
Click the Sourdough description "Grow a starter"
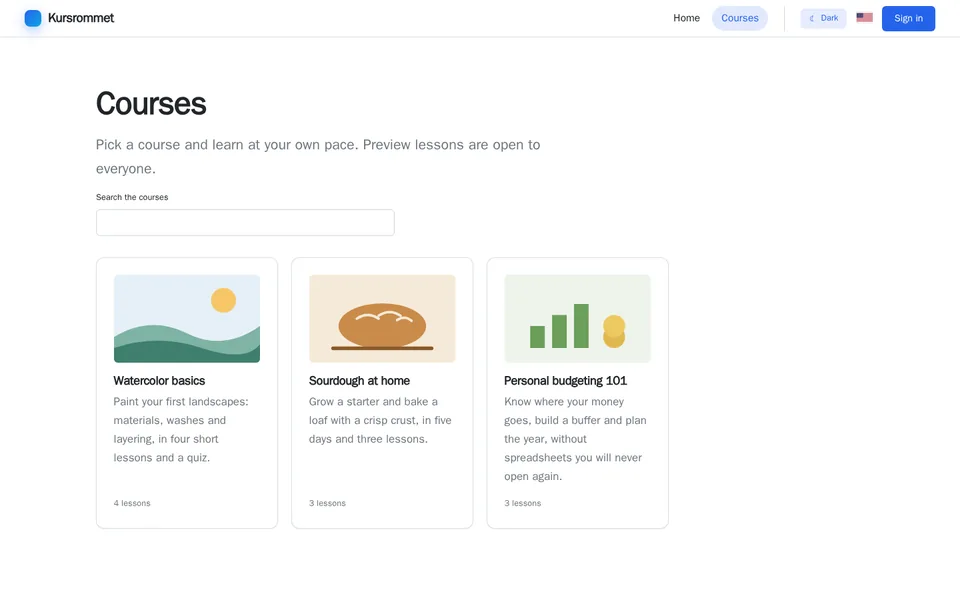(380, 421)
